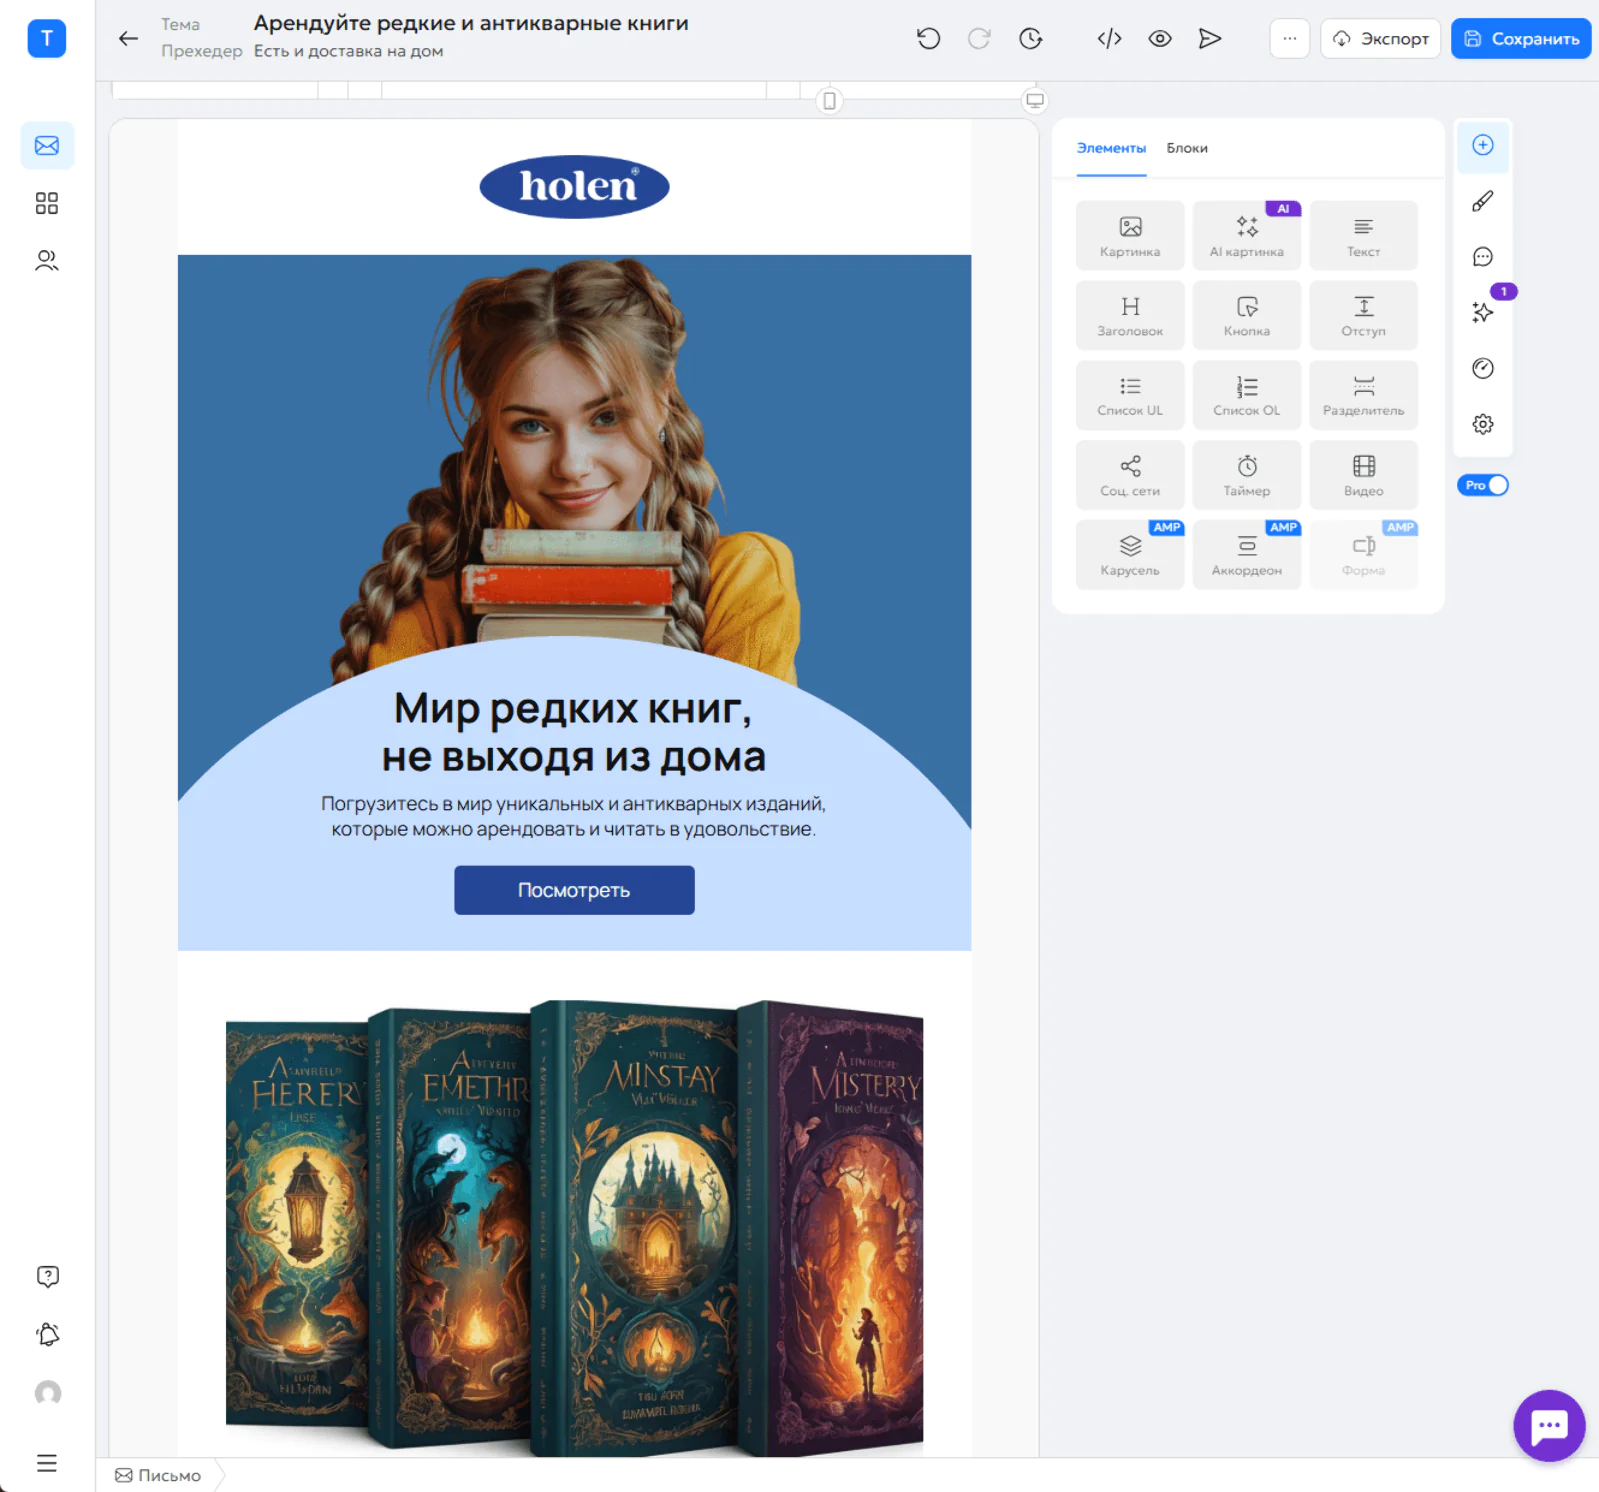Click the Сохранить button
This screenshot has width=1599, height=1492.
click(1521, 39)
